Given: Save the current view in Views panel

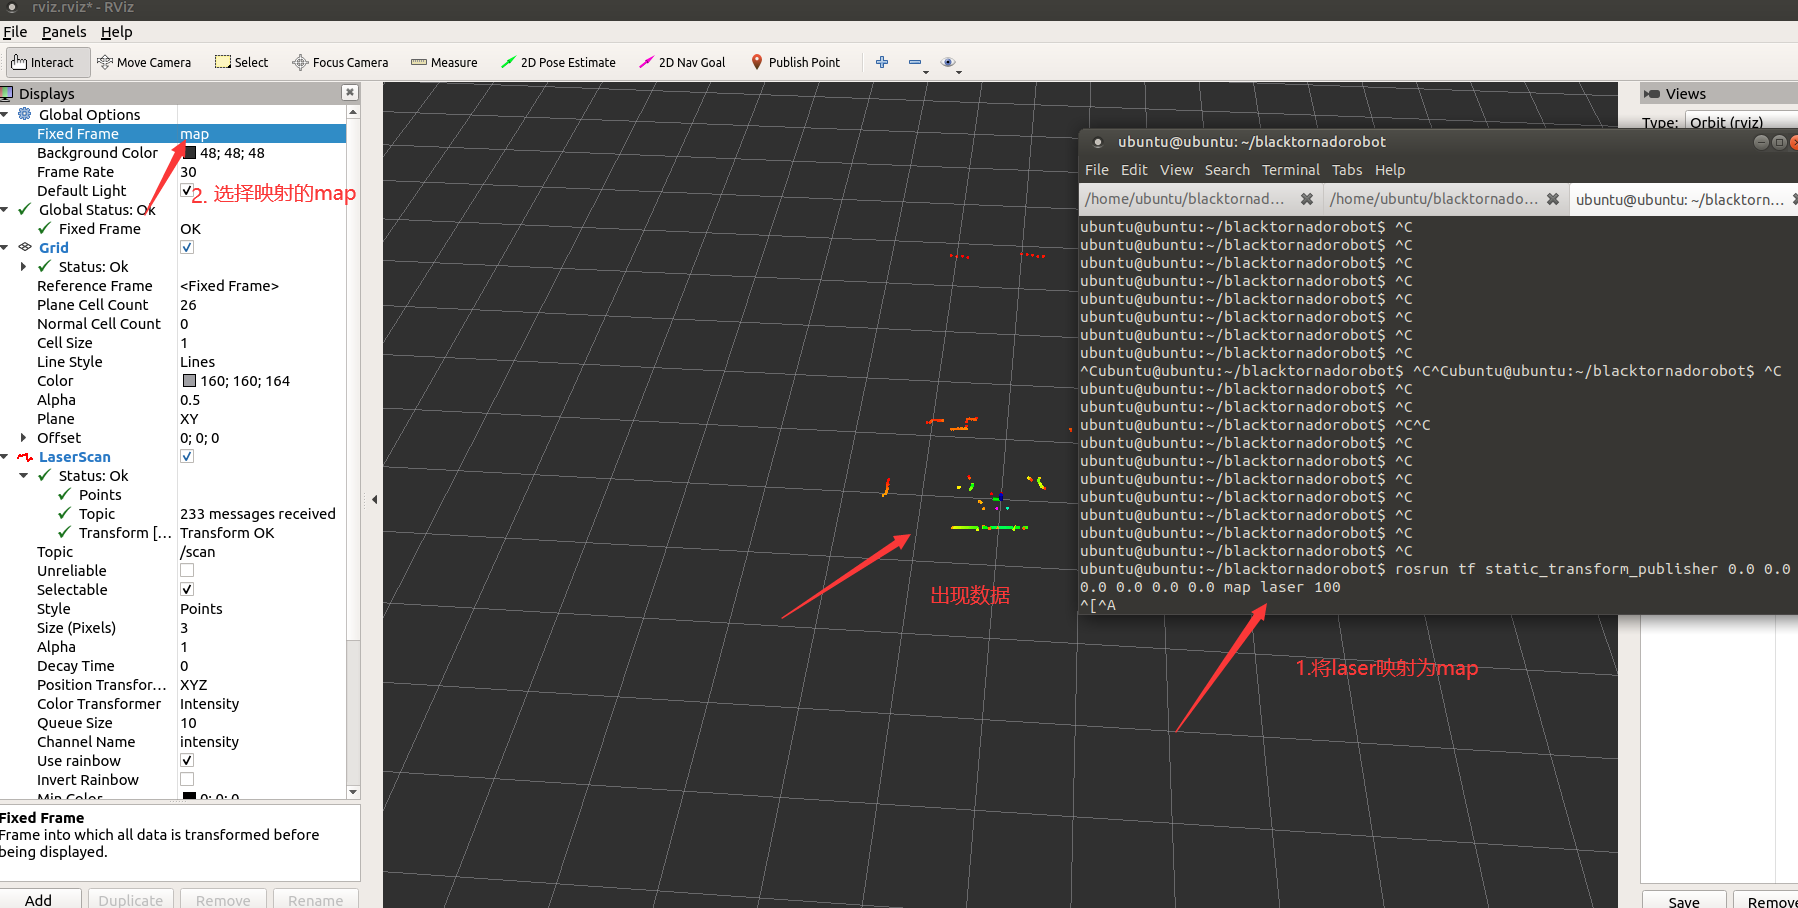Looking at the screenshot, I should coord(1684,899).
